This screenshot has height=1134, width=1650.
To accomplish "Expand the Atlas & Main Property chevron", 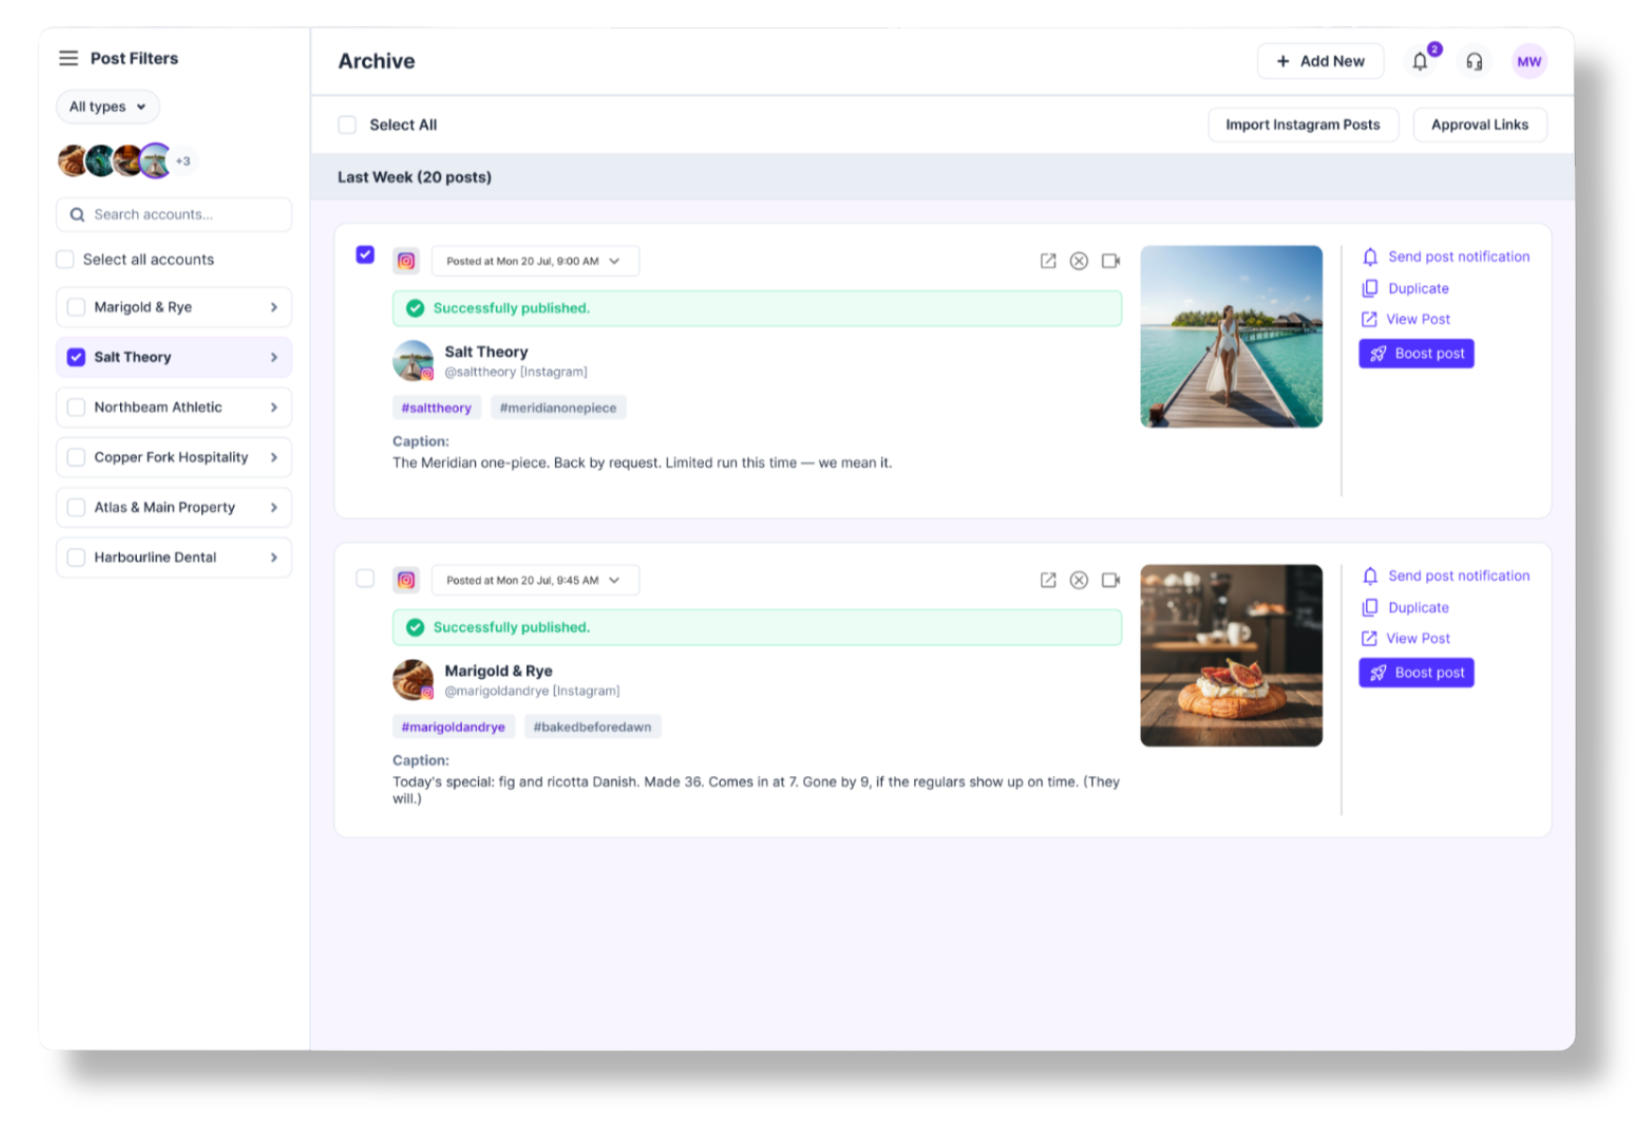I will point(274,507).
